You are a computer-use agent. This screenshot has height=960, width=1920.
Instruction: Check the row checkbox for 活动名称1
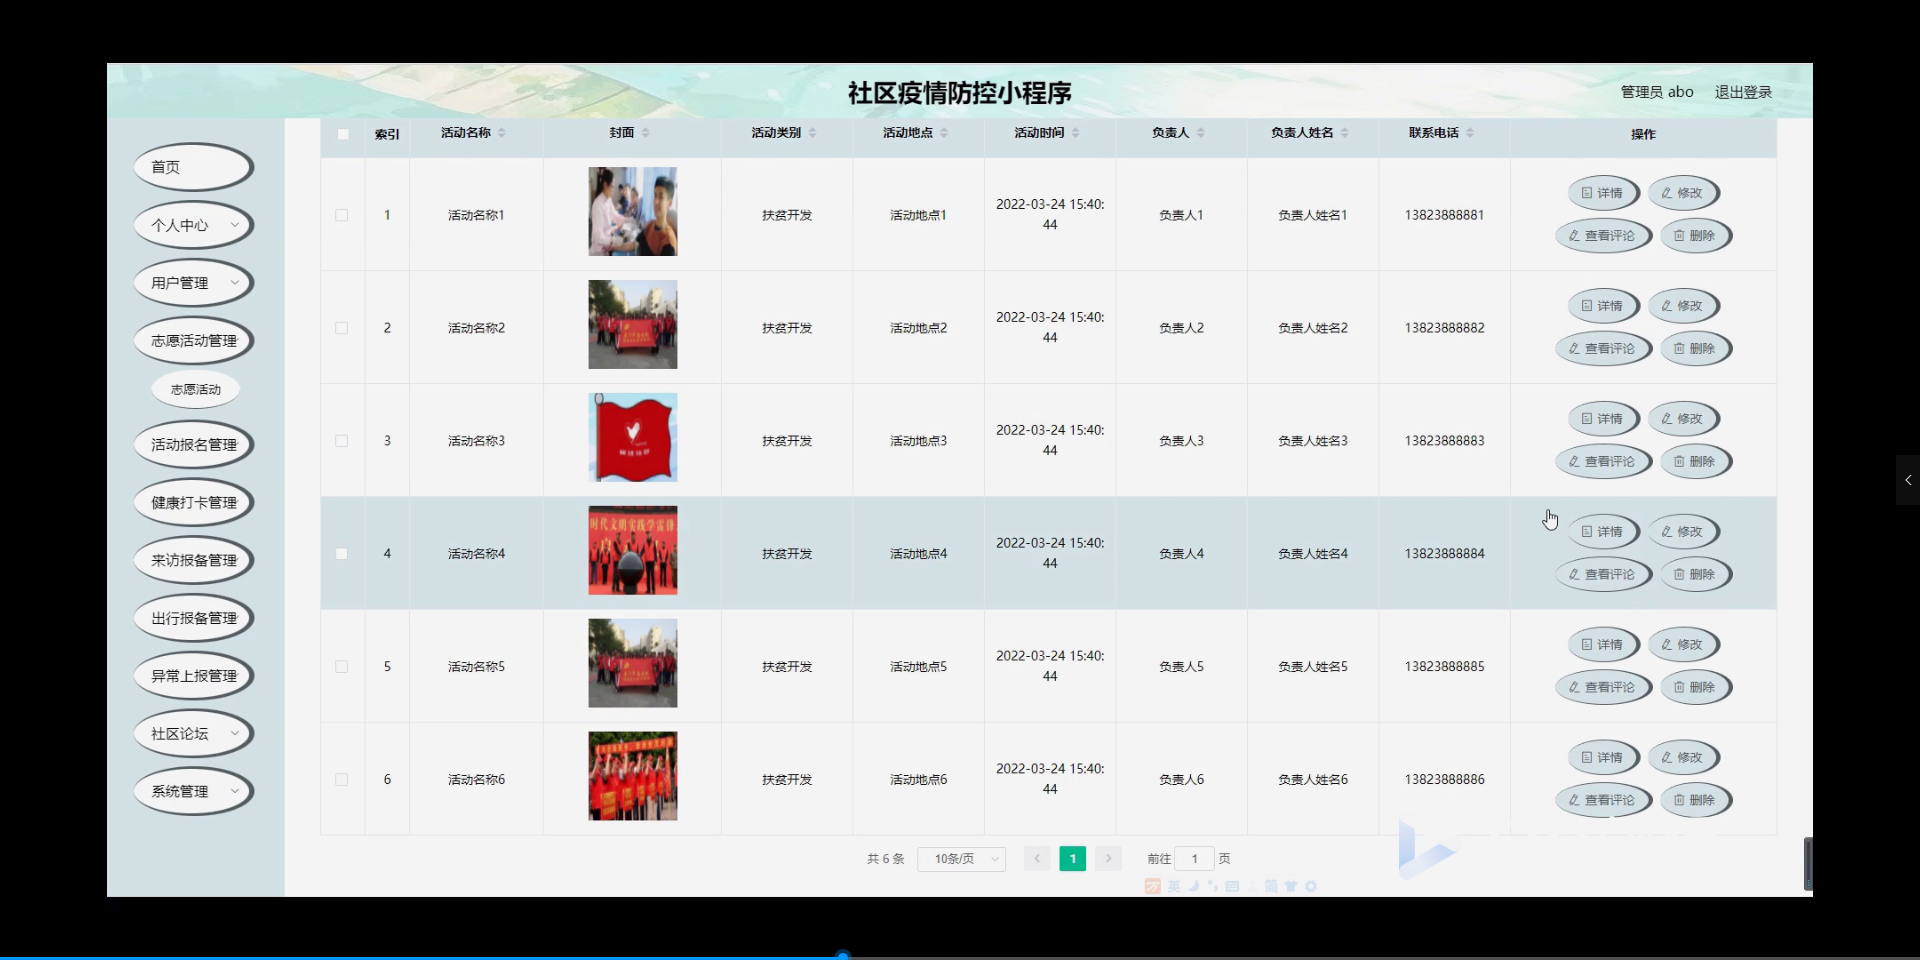[342, 214]
